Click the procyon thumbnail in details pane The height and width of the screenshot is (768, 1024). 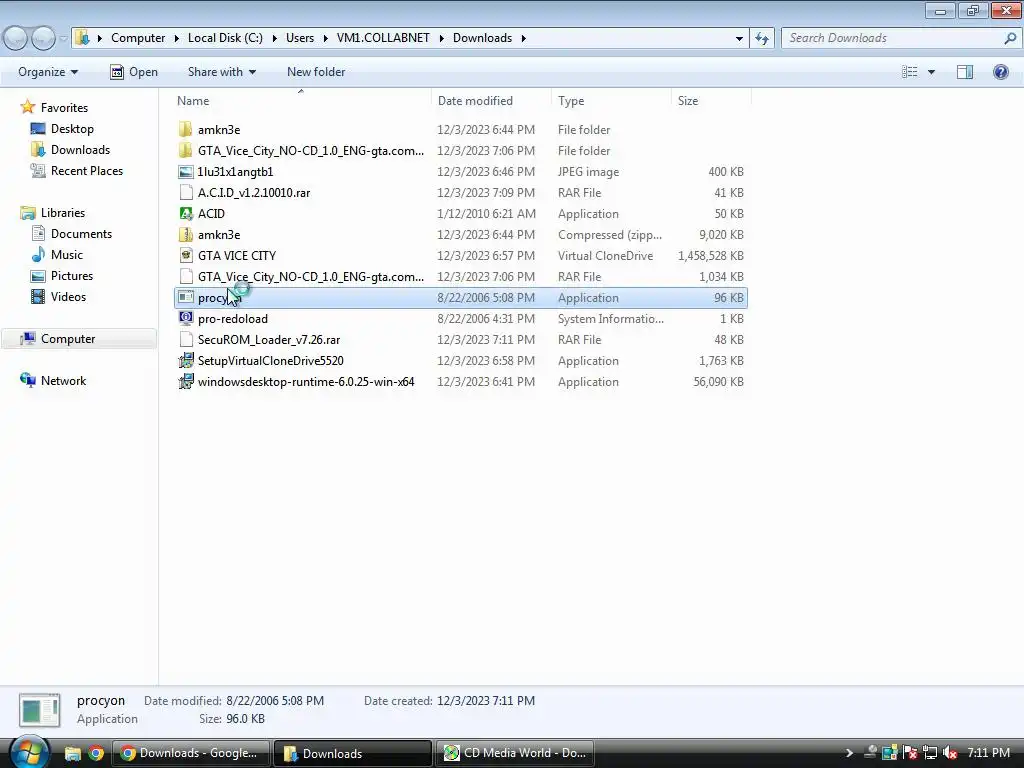(40, 710)
